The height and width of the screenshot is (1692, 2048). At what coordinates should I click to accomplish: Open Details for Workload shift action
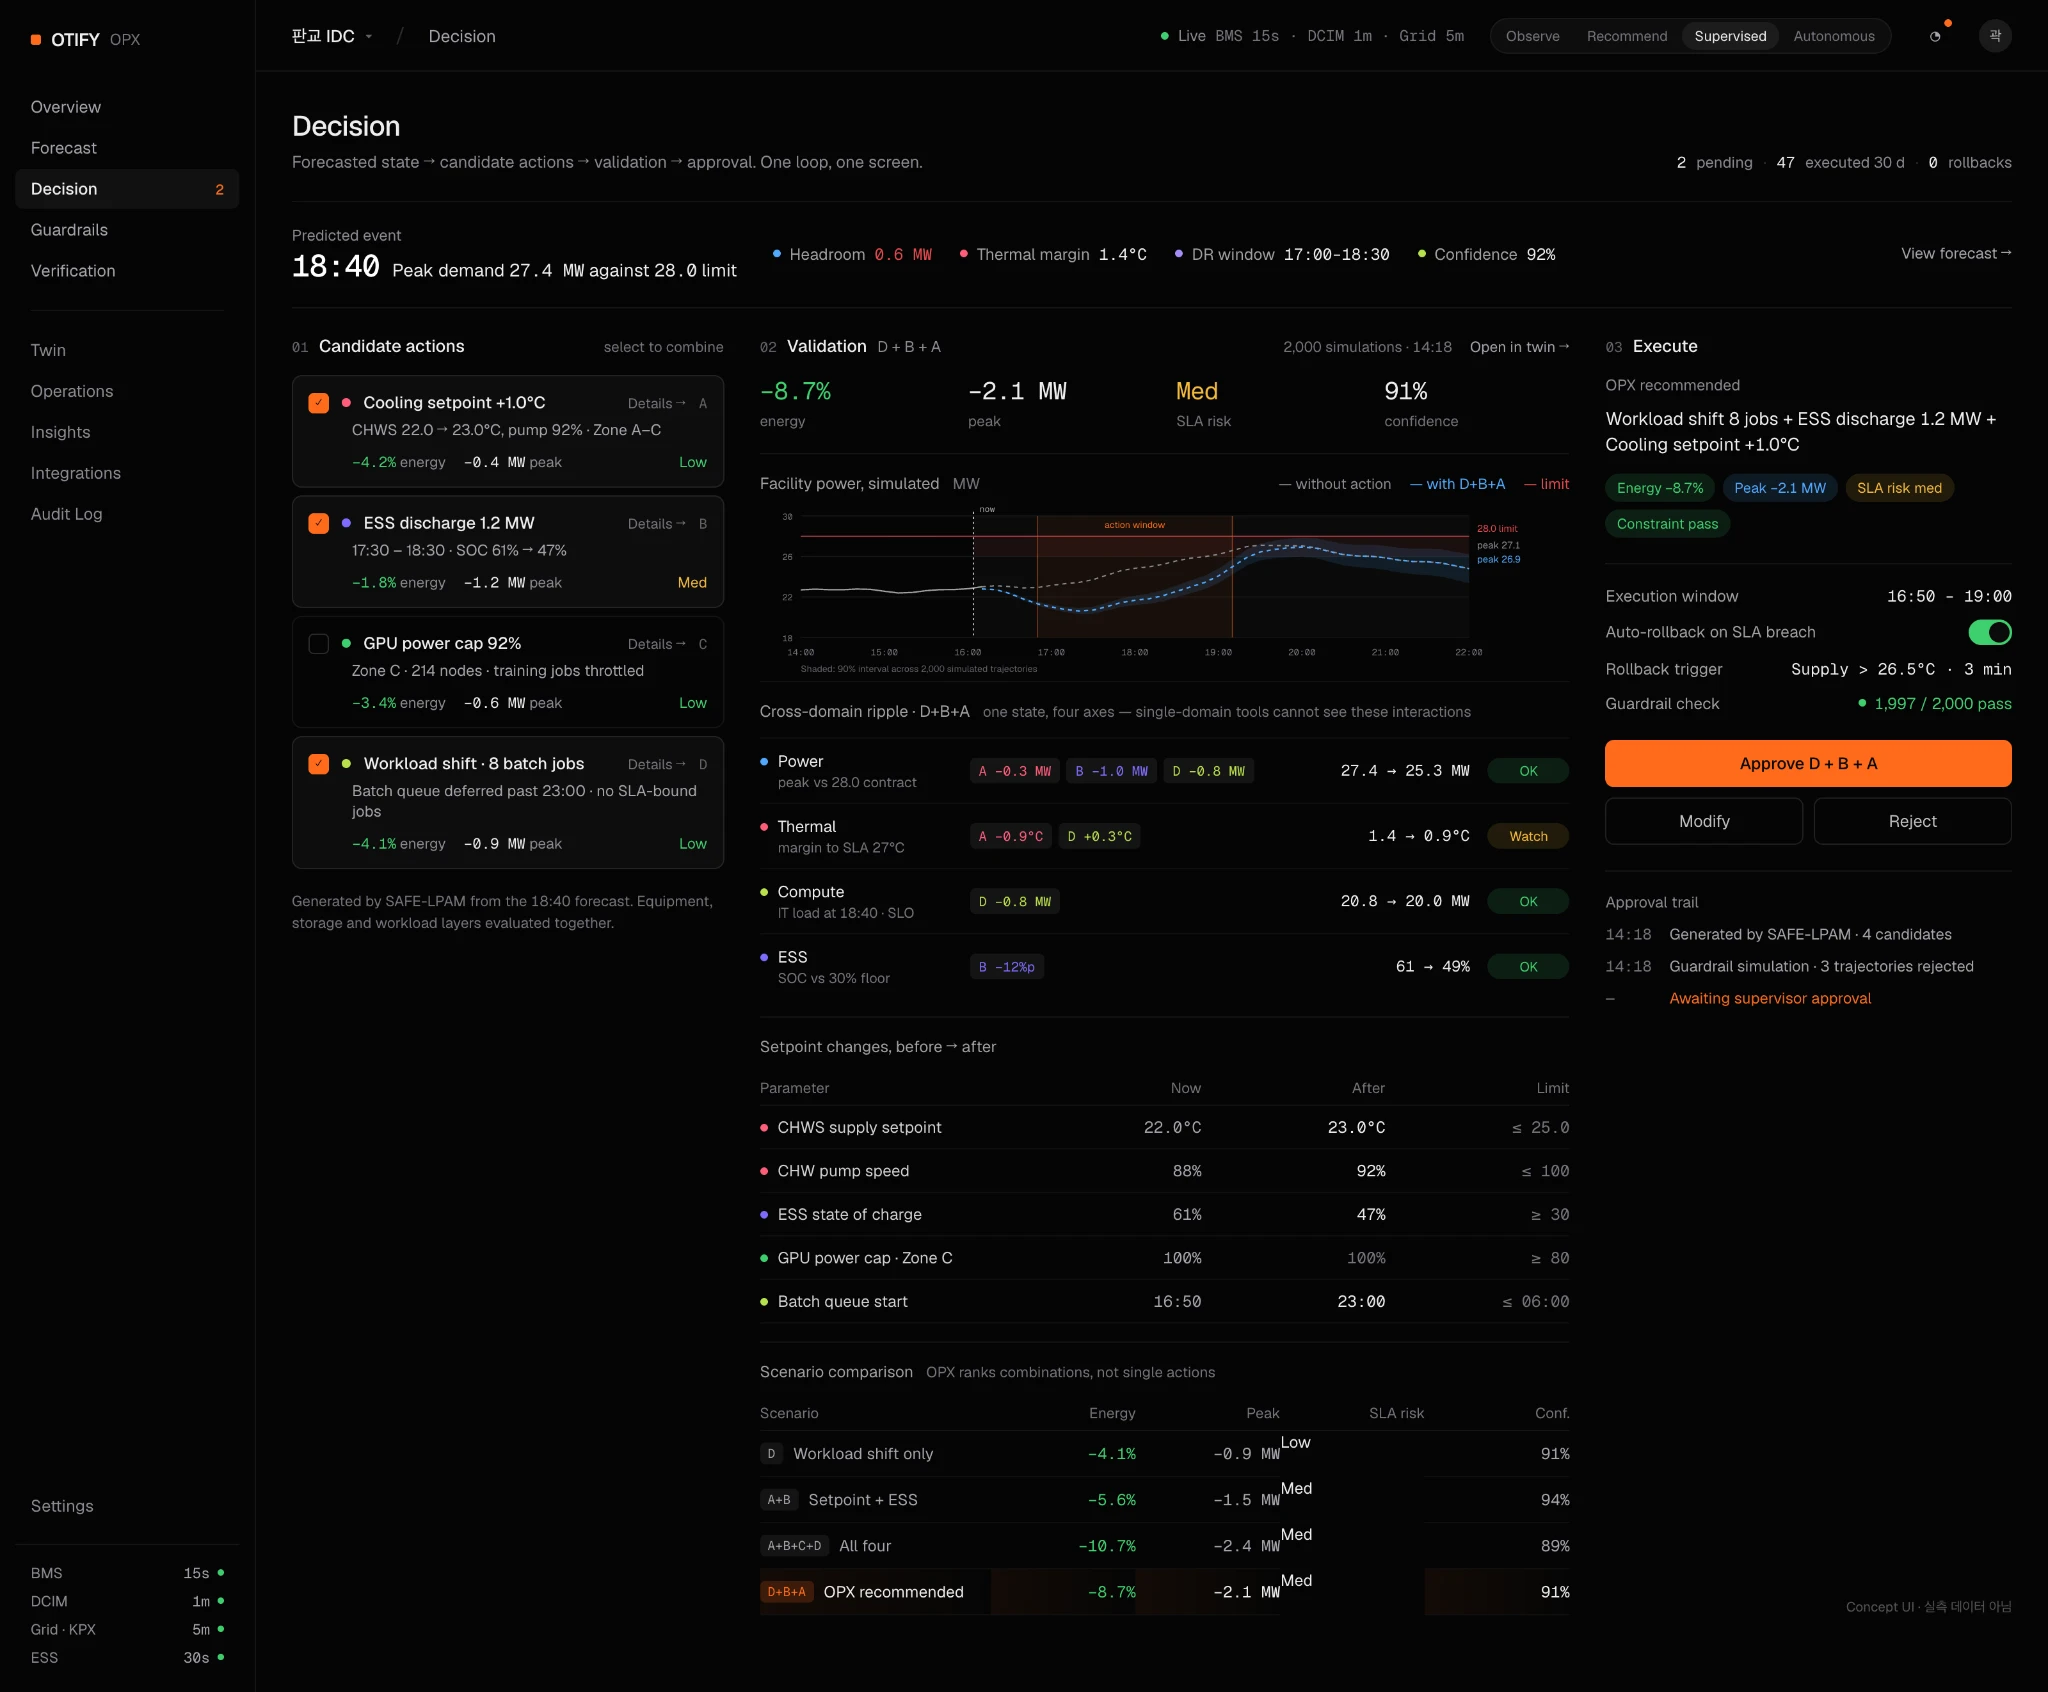click(657, 763)
